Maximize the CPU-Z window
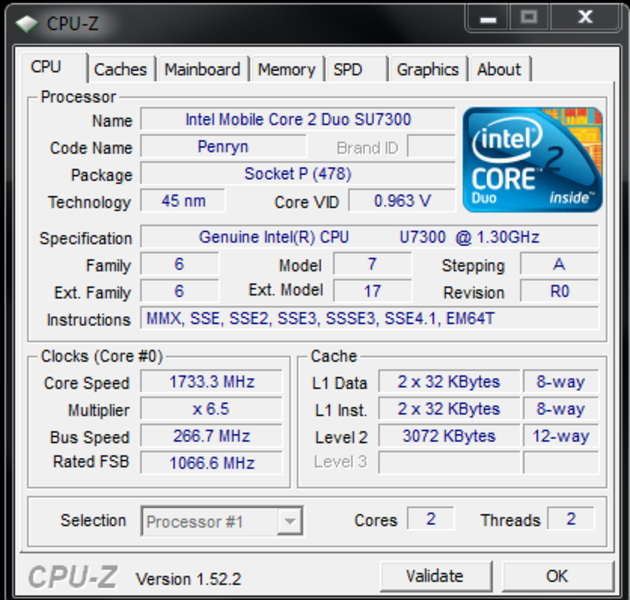 pyautogui.click(x=528, y=17)
